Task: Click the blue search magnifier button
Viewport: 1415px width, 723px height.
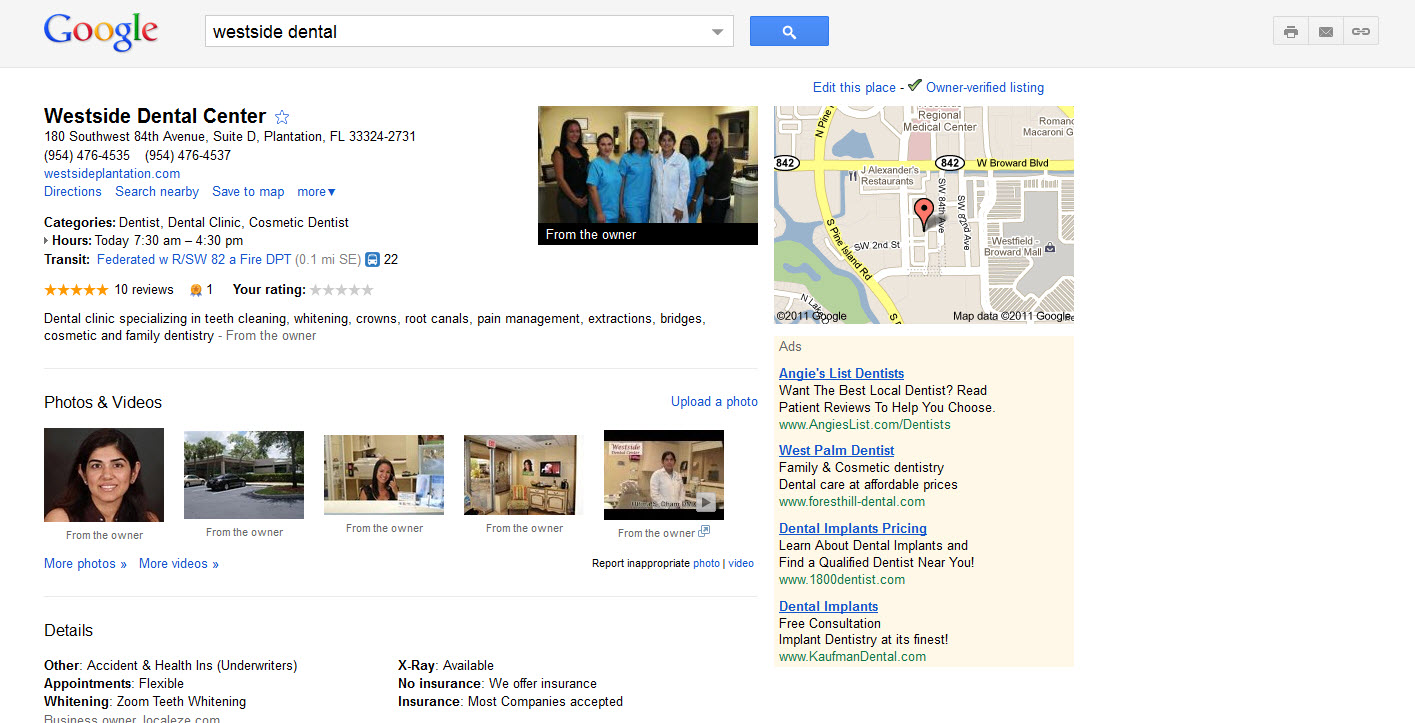Action: pos(788,32)
